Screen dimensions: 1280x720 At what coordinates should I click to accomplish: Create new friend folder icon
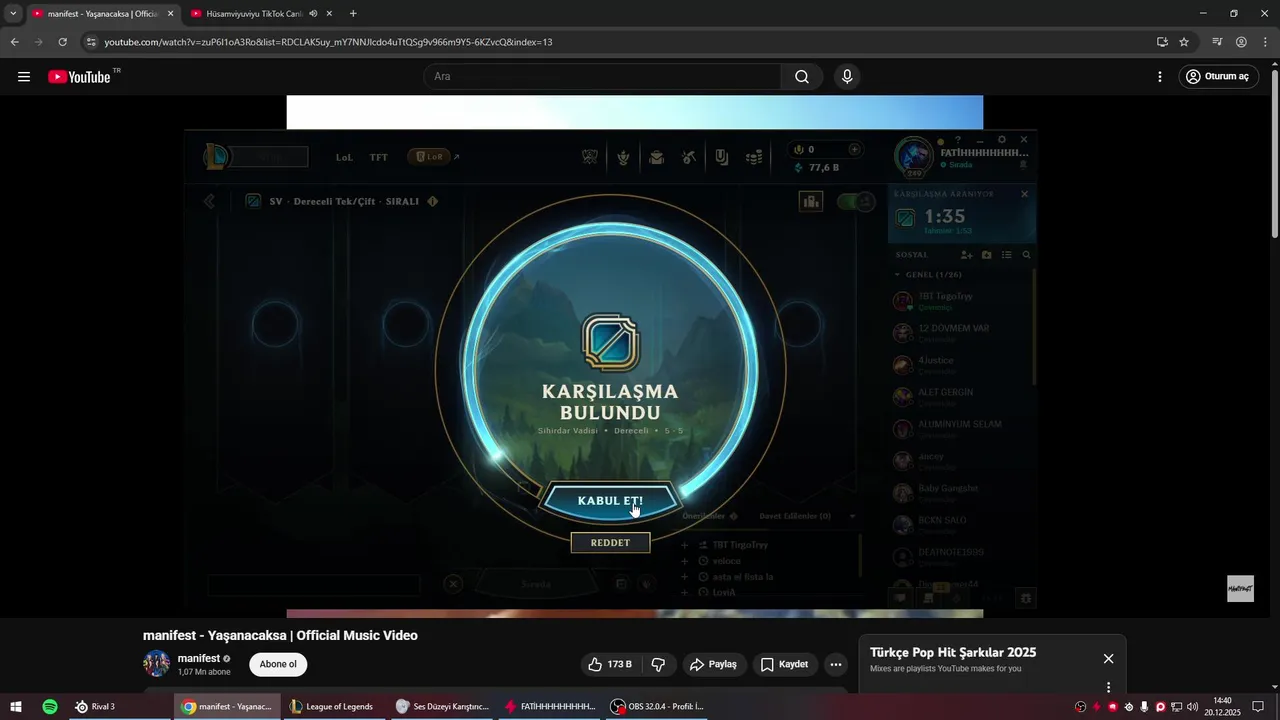click(987, 255)
